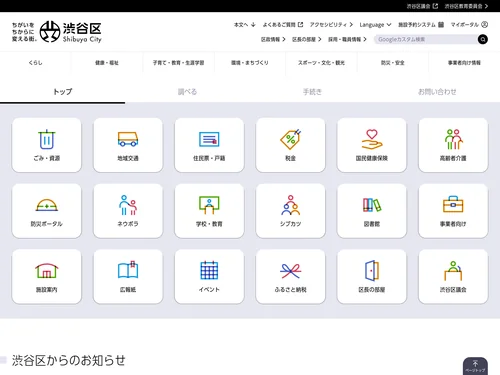Screen dimensions: 500x375
Task: Select the トップ tab
Action: pos(63,92)
